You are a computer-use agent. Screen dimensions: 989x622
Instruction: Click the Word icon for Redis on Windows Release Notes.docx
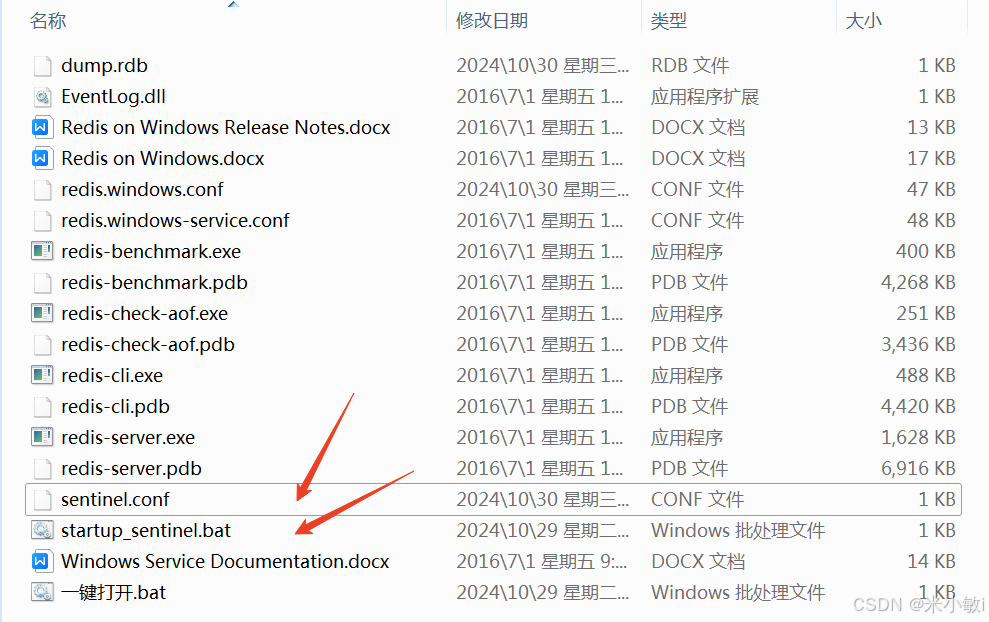tap(41, 127)
